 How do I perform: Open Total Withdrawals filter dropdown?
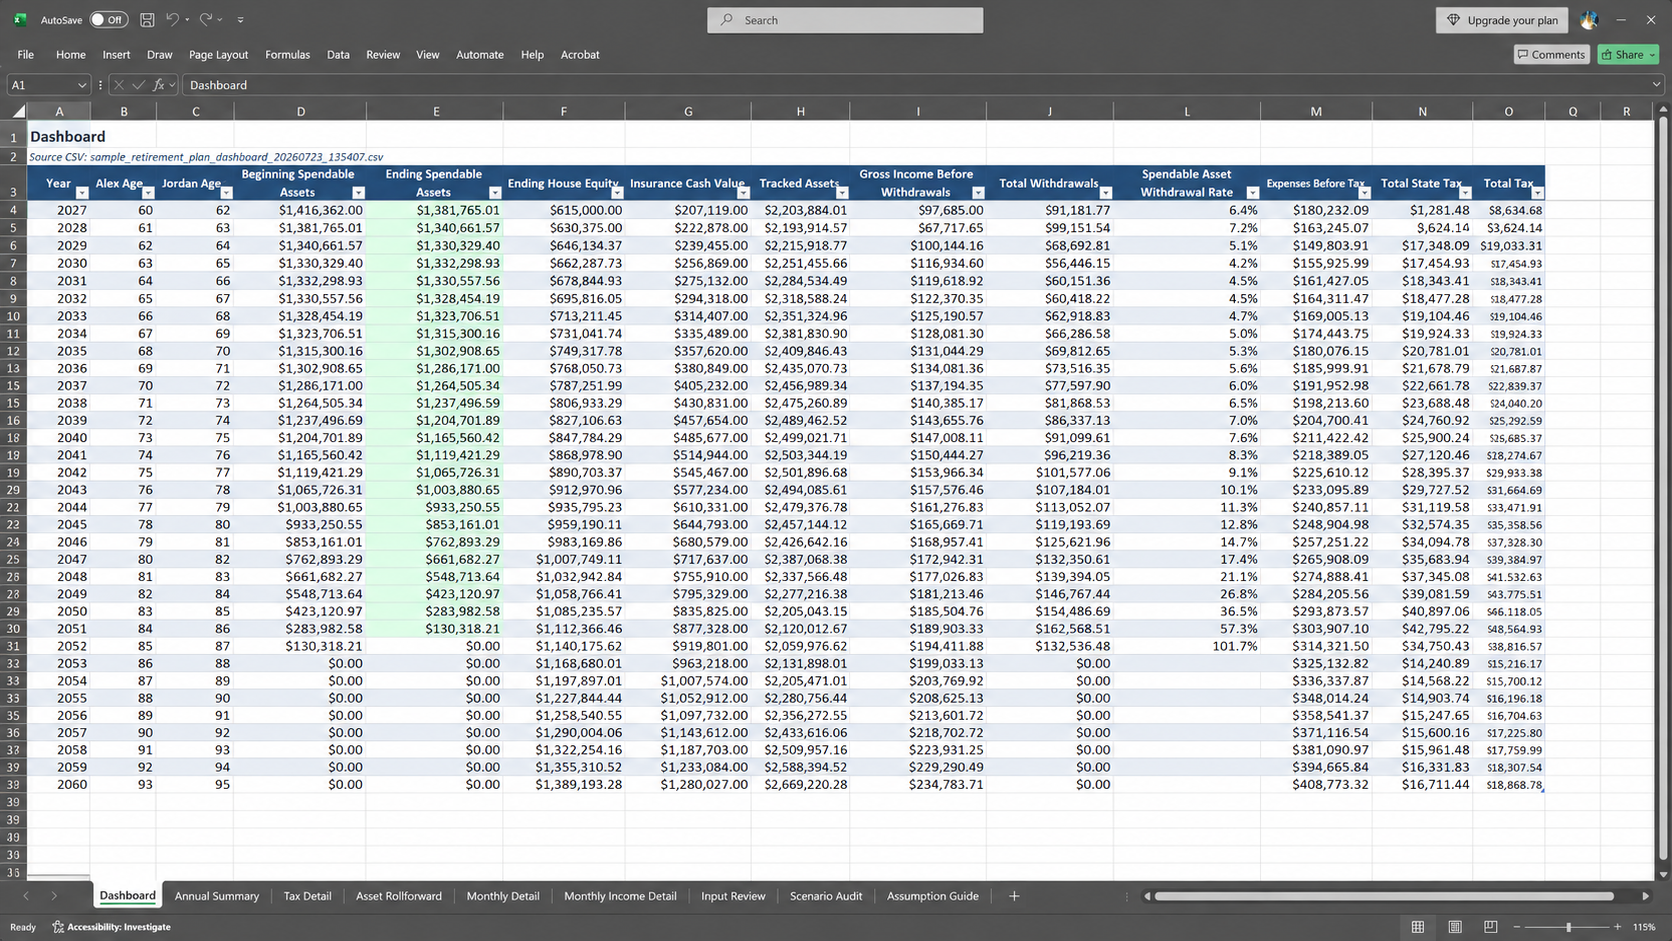(x=1106, y=192)
